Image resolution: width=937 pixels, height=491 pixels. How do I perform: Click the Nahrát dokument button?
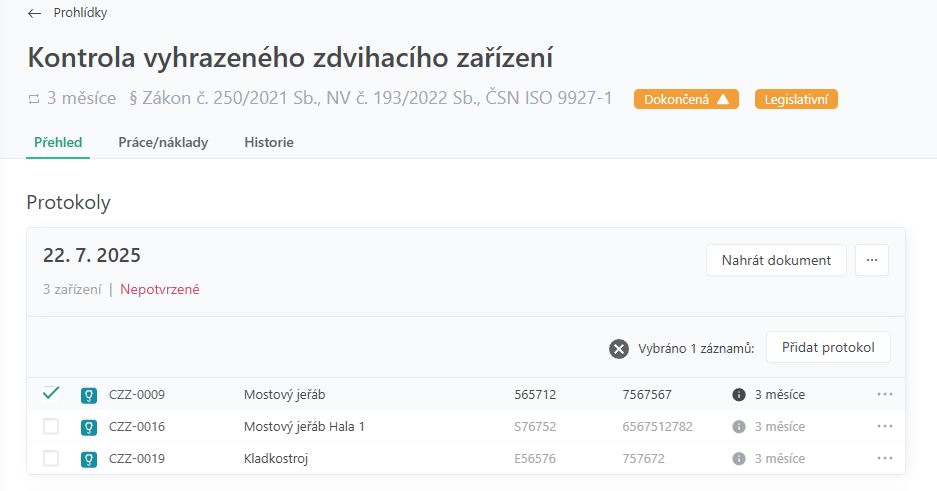(776, 260)
